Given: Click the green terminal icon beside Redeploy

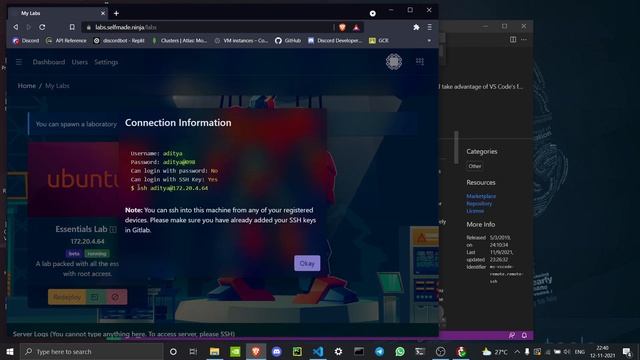Looking at the screenshot, I should 95,297.
